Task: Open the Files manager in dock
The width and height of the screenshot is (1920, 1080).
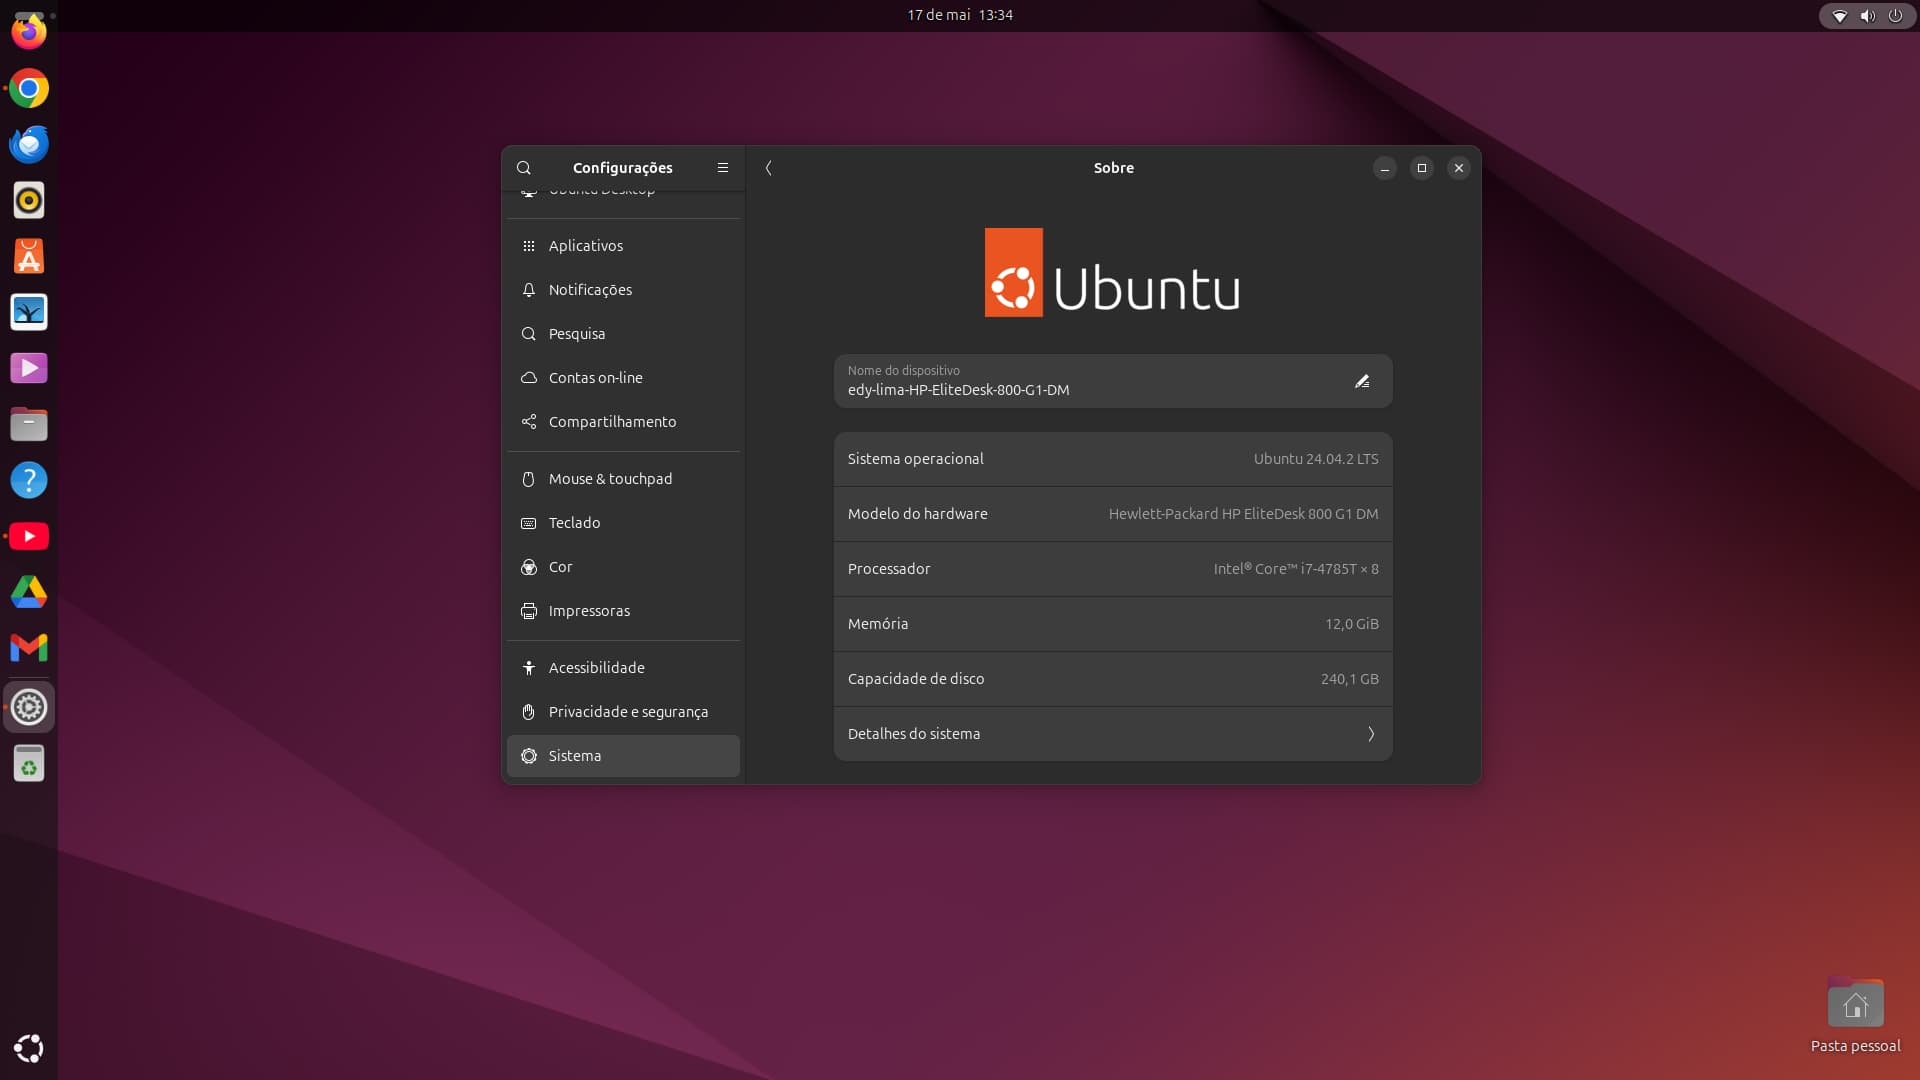Action: coord(29,425)
